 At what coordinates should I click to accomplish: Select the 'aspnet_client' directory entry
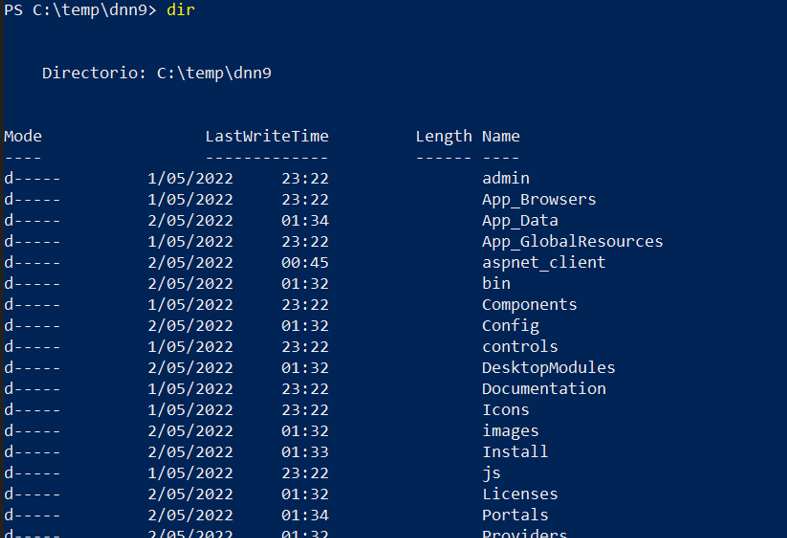(x=544, y=262)
